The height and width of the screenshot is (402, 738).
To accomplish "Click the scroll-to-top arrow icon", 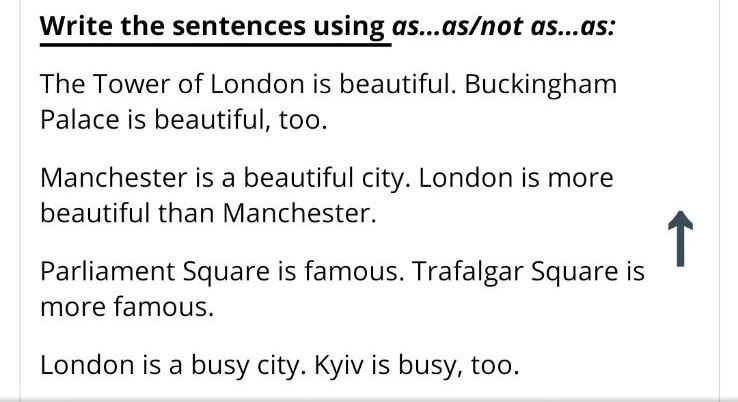I will 680,239.
